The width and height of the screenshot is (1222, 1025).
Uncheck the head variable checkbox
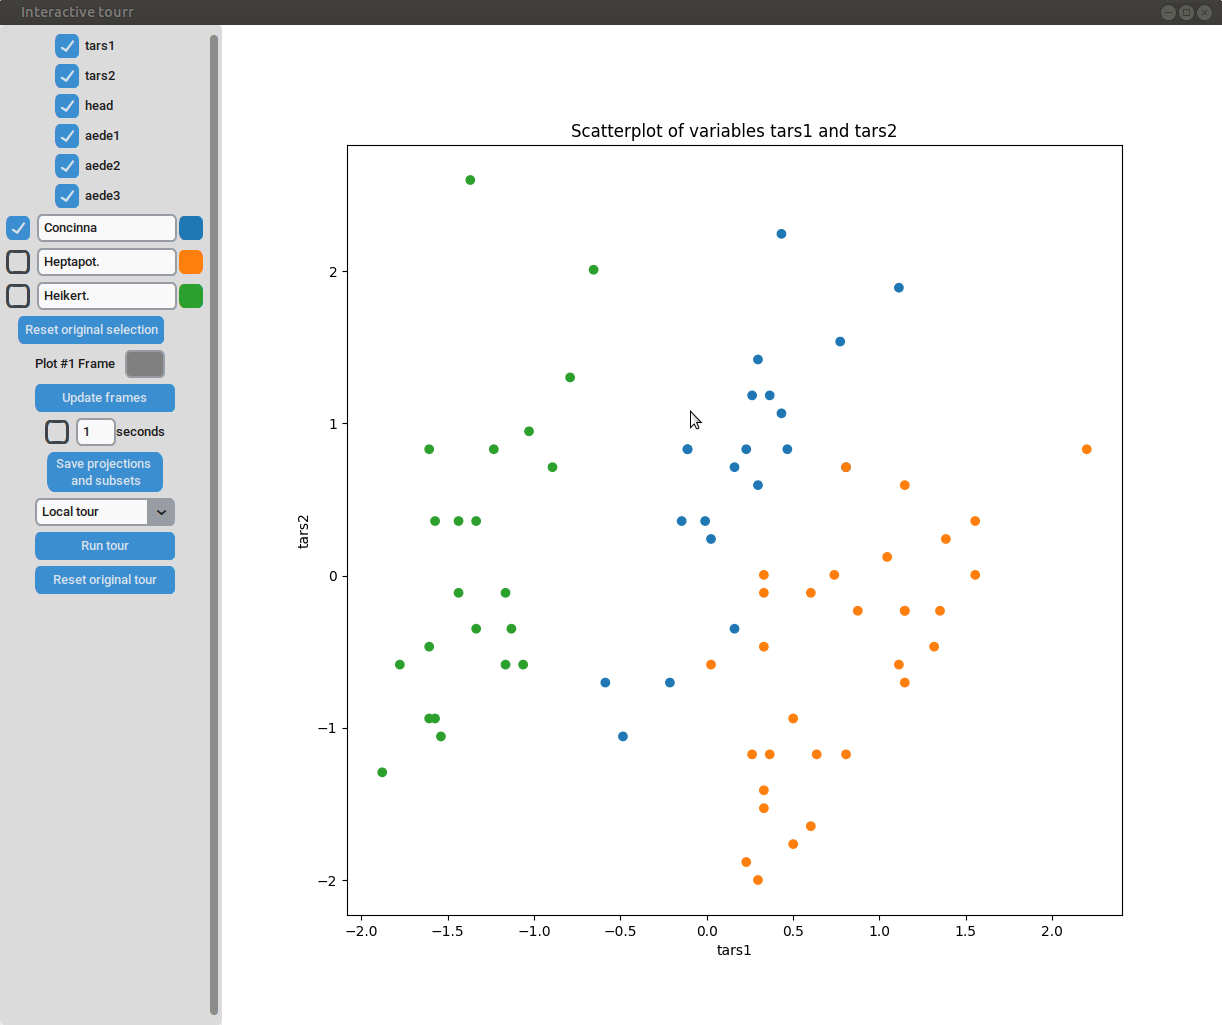point(67,106)
